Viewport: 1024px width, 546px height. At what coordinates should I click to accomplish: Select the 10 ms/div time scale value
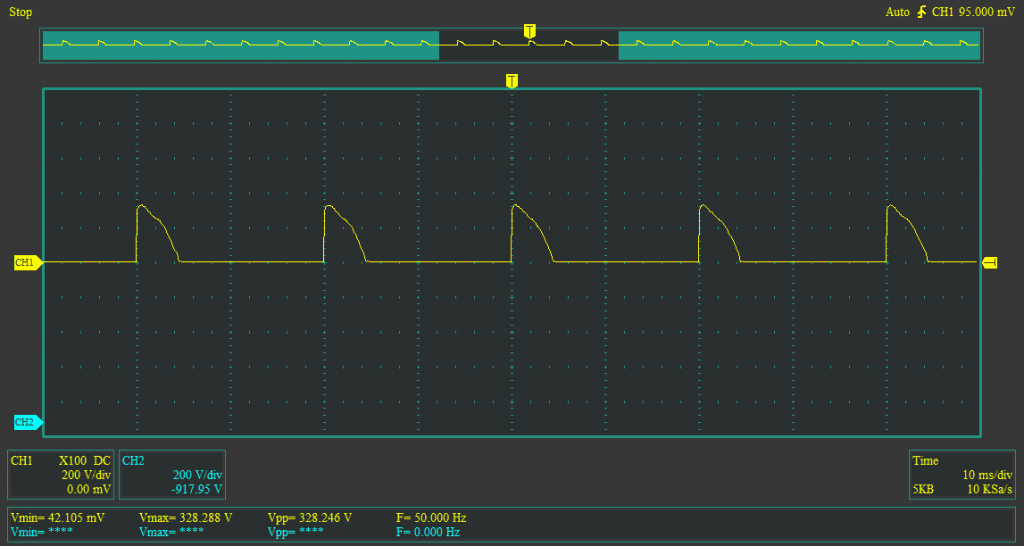pos(986,475)
